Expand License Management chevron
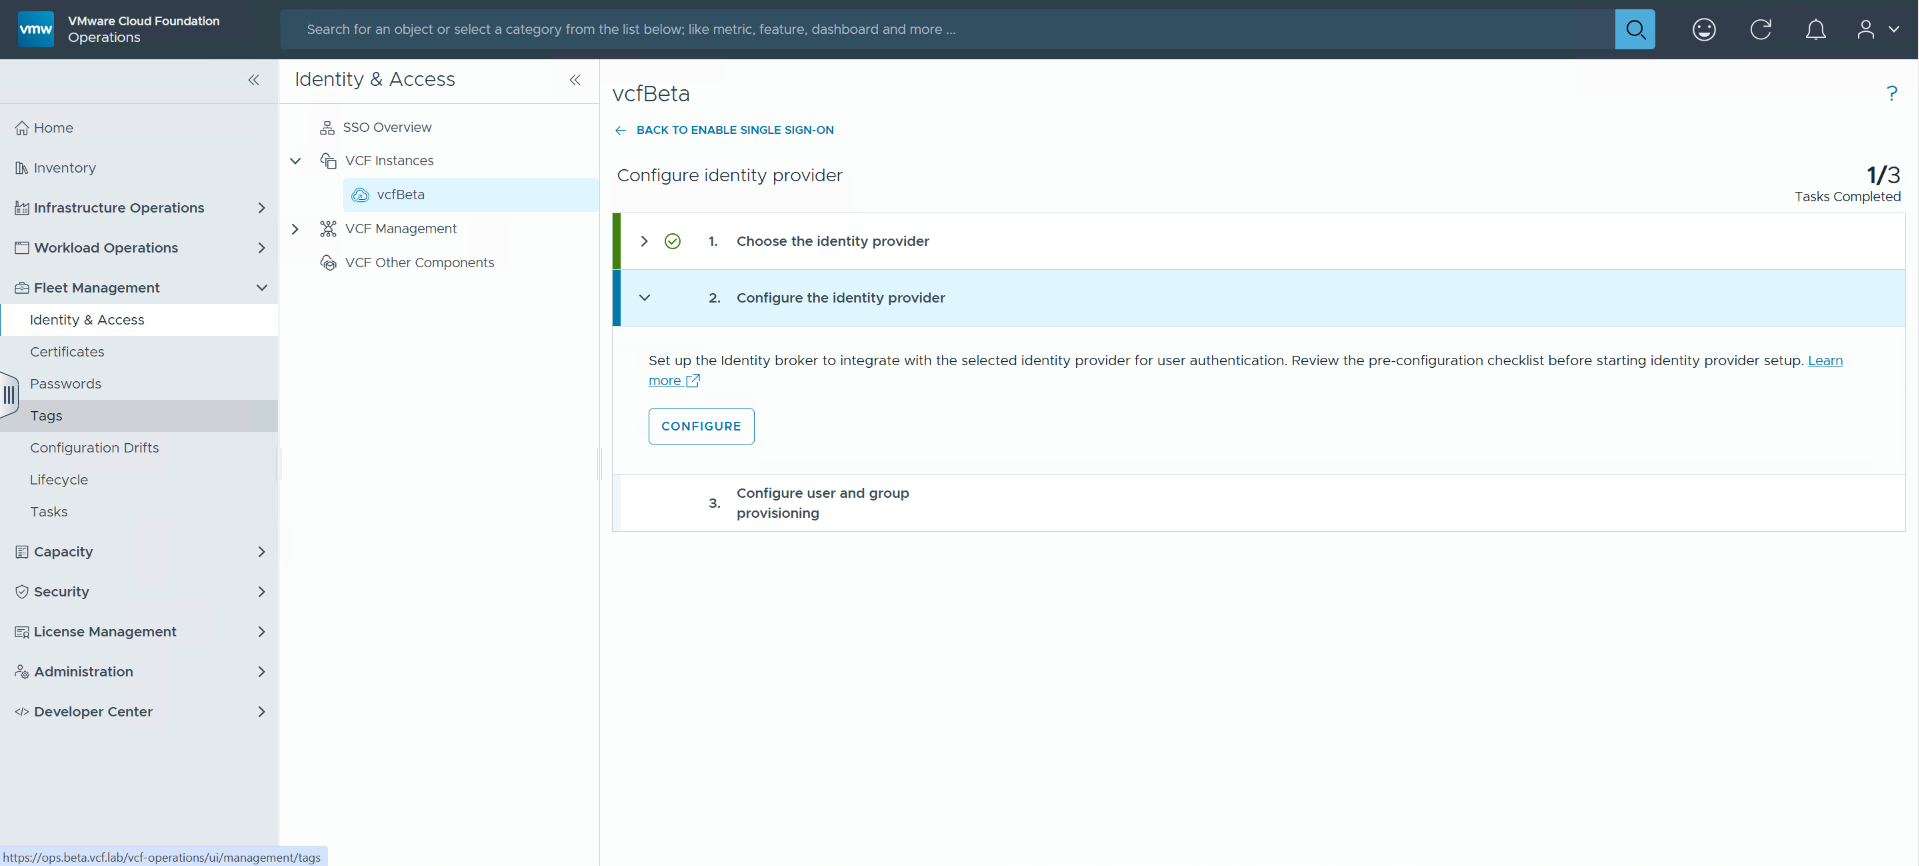 [262, 632]
